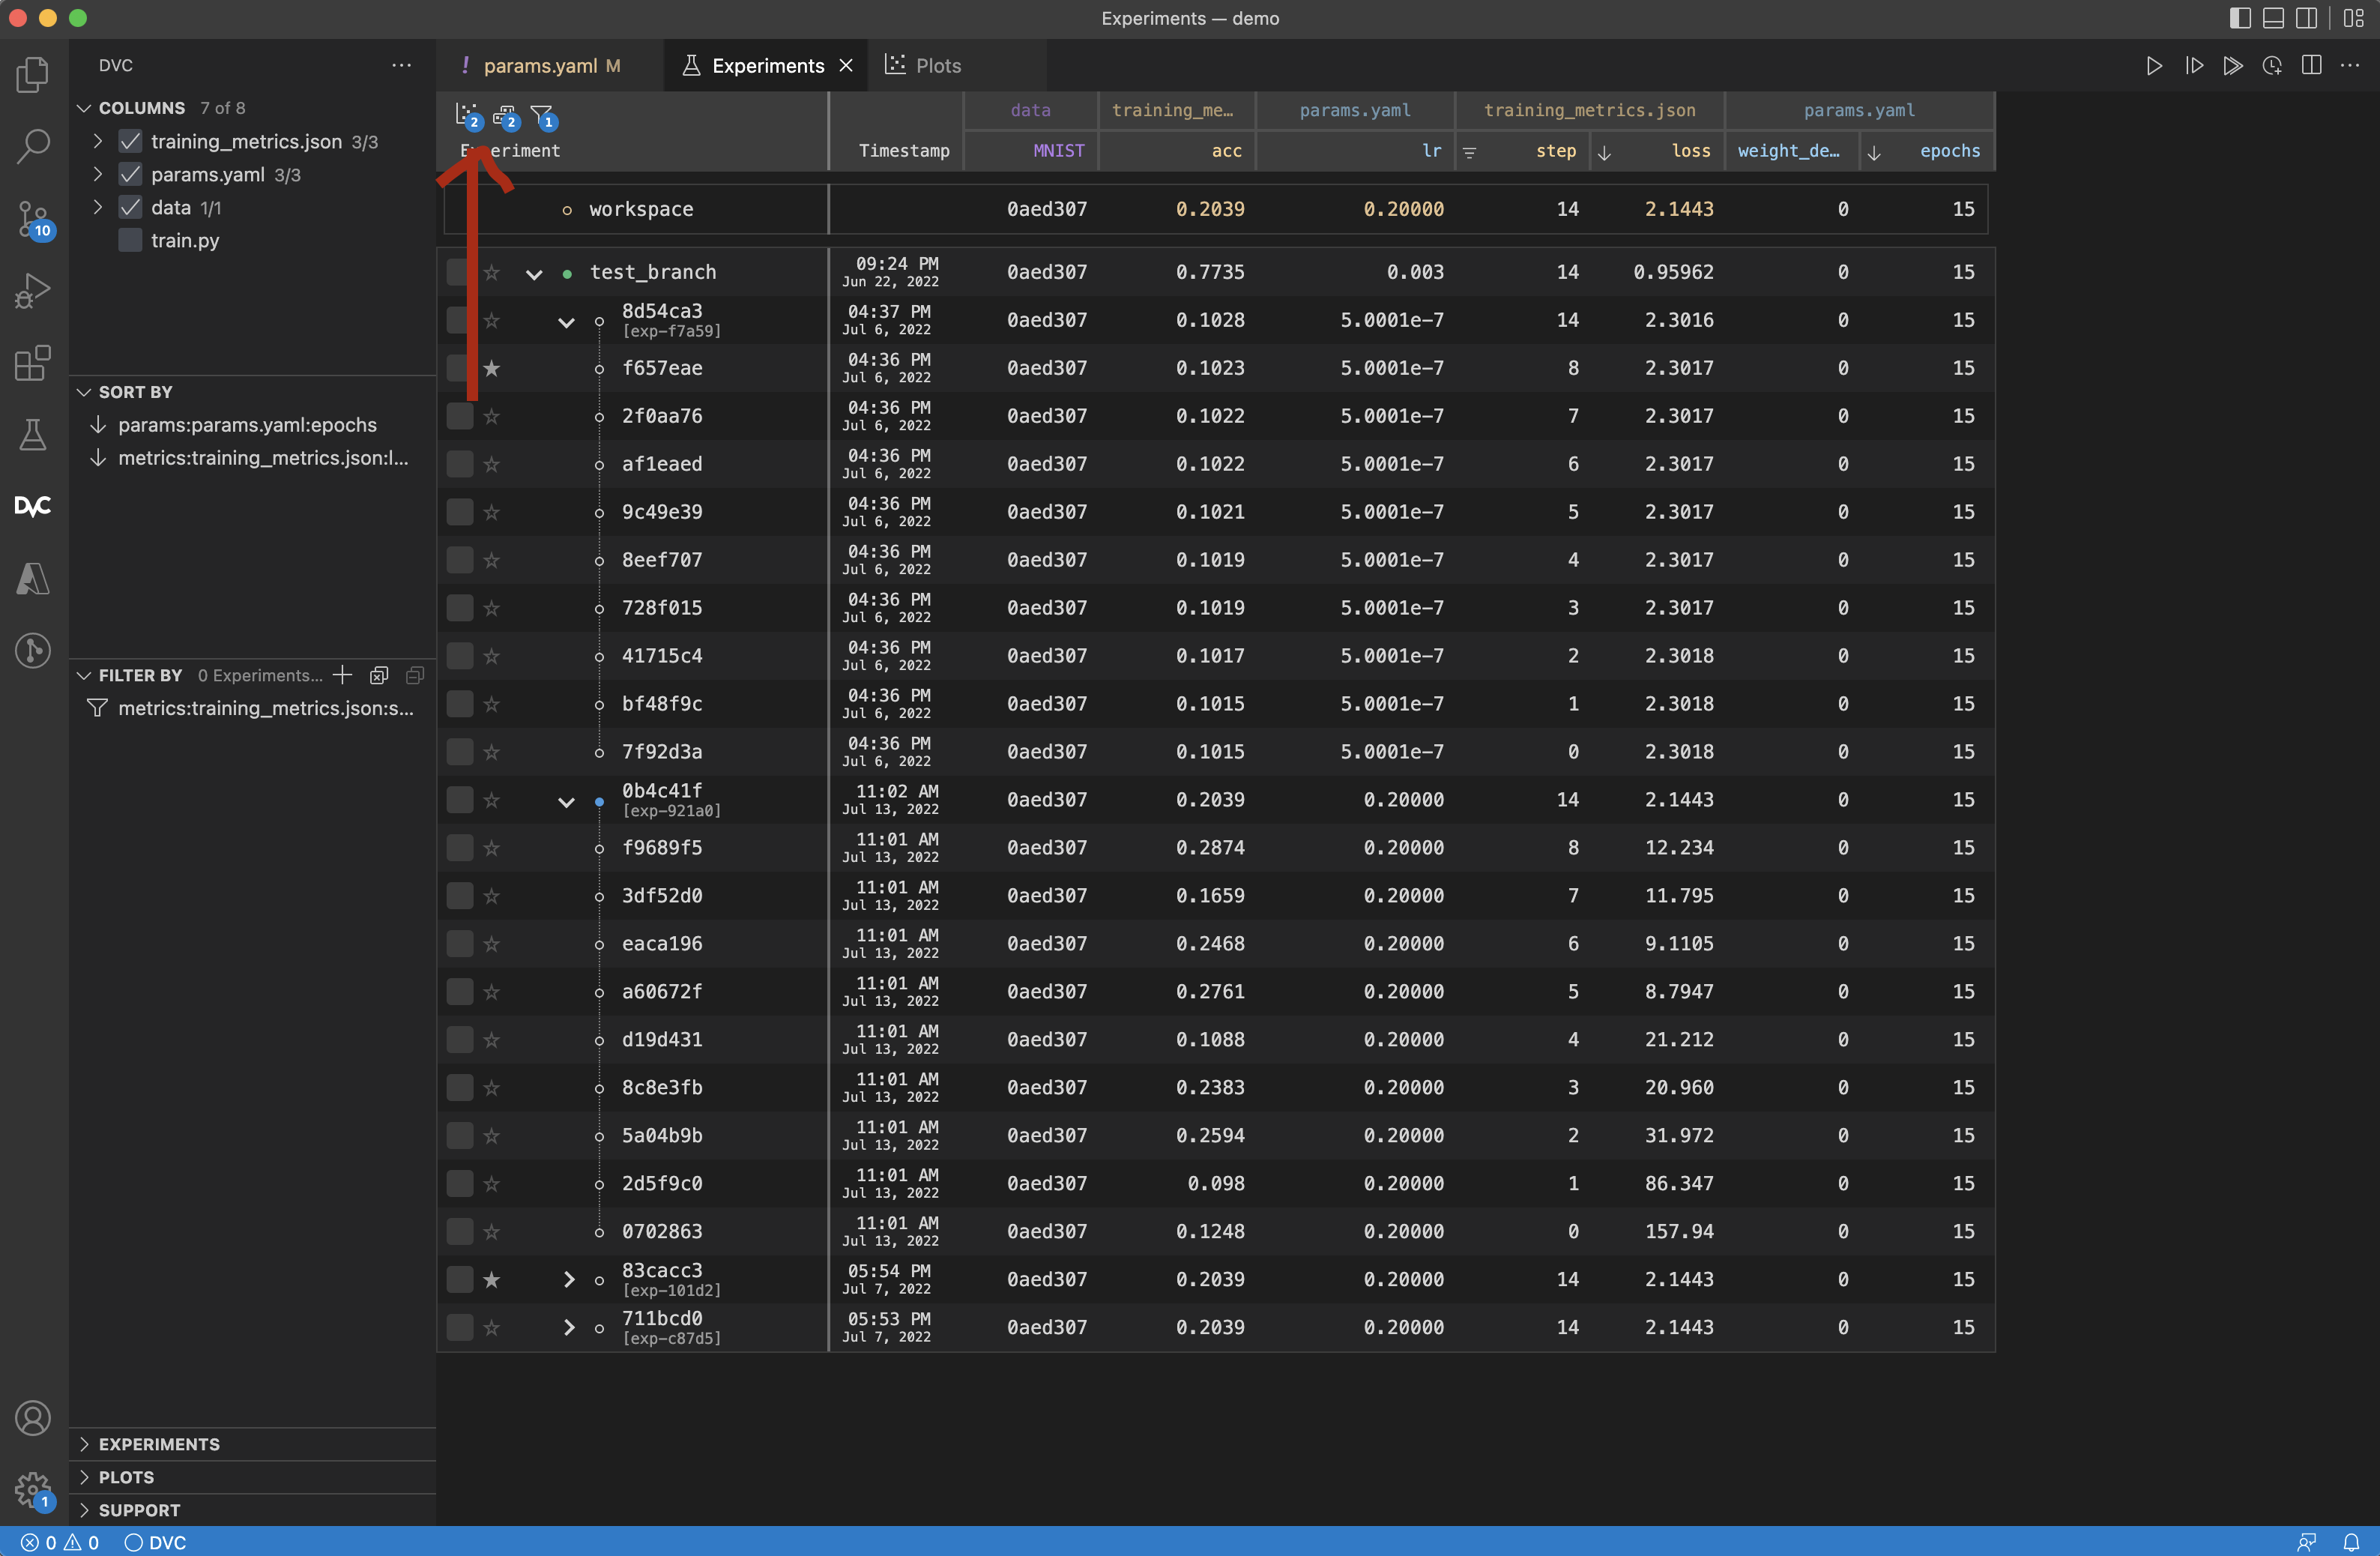Select the checkbox beside experiment f9689f5
2380x1556 pixels.
tap(459, 847)
